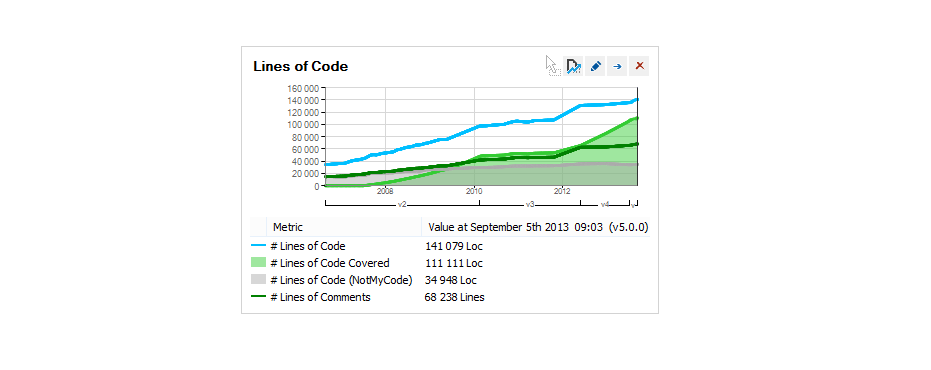The image size is (931, 370).
Task: Click the 2008 label on the x-axis
Action: pyautogui.click(x=385, y=191)
